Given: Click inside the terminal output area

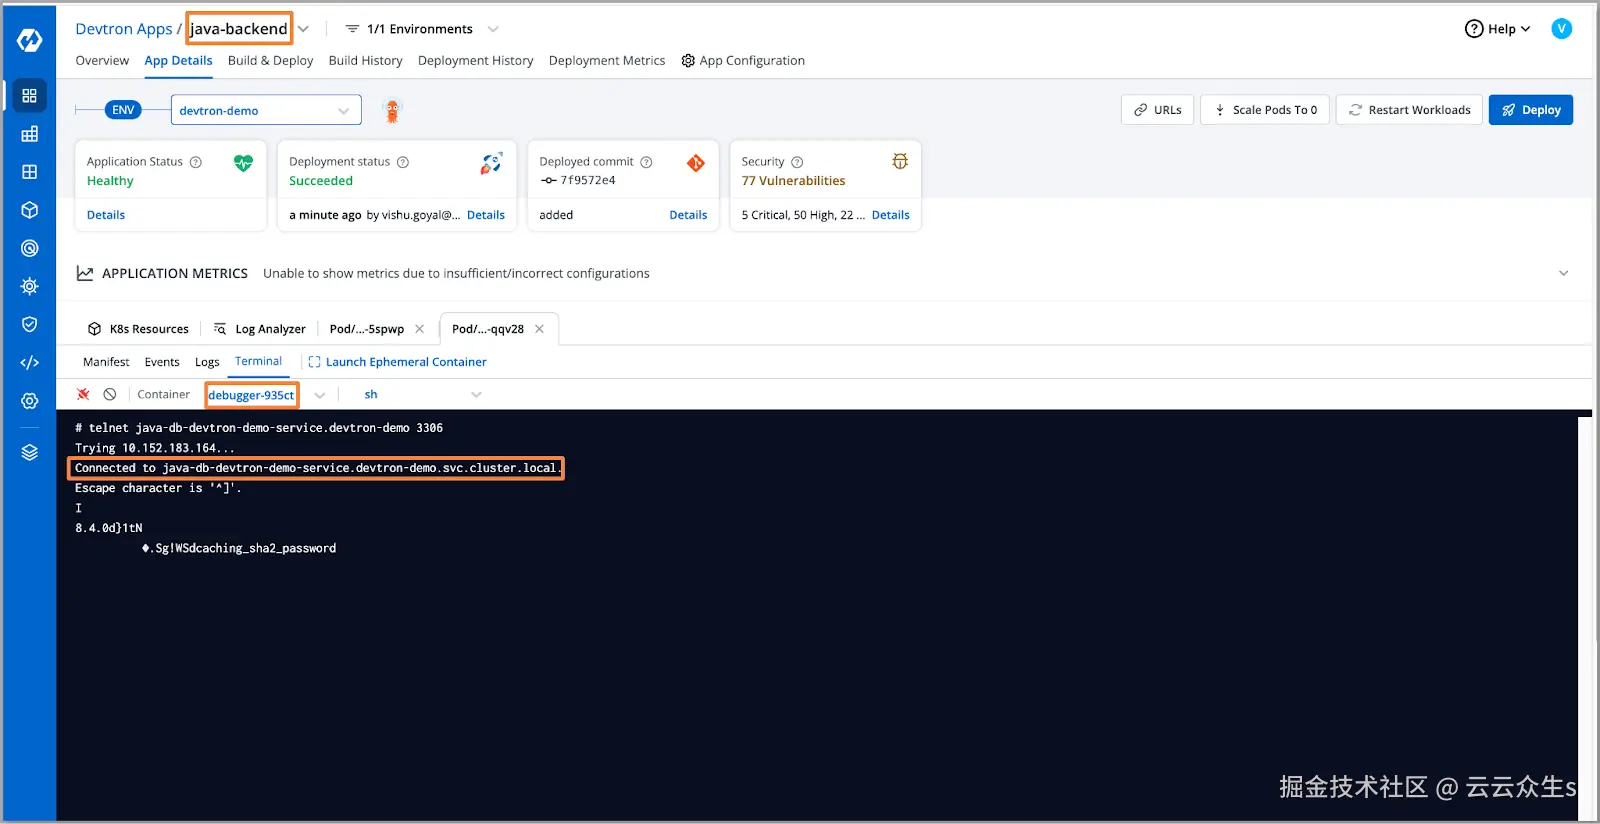Looking at the screenshot, I should [817, 615].
